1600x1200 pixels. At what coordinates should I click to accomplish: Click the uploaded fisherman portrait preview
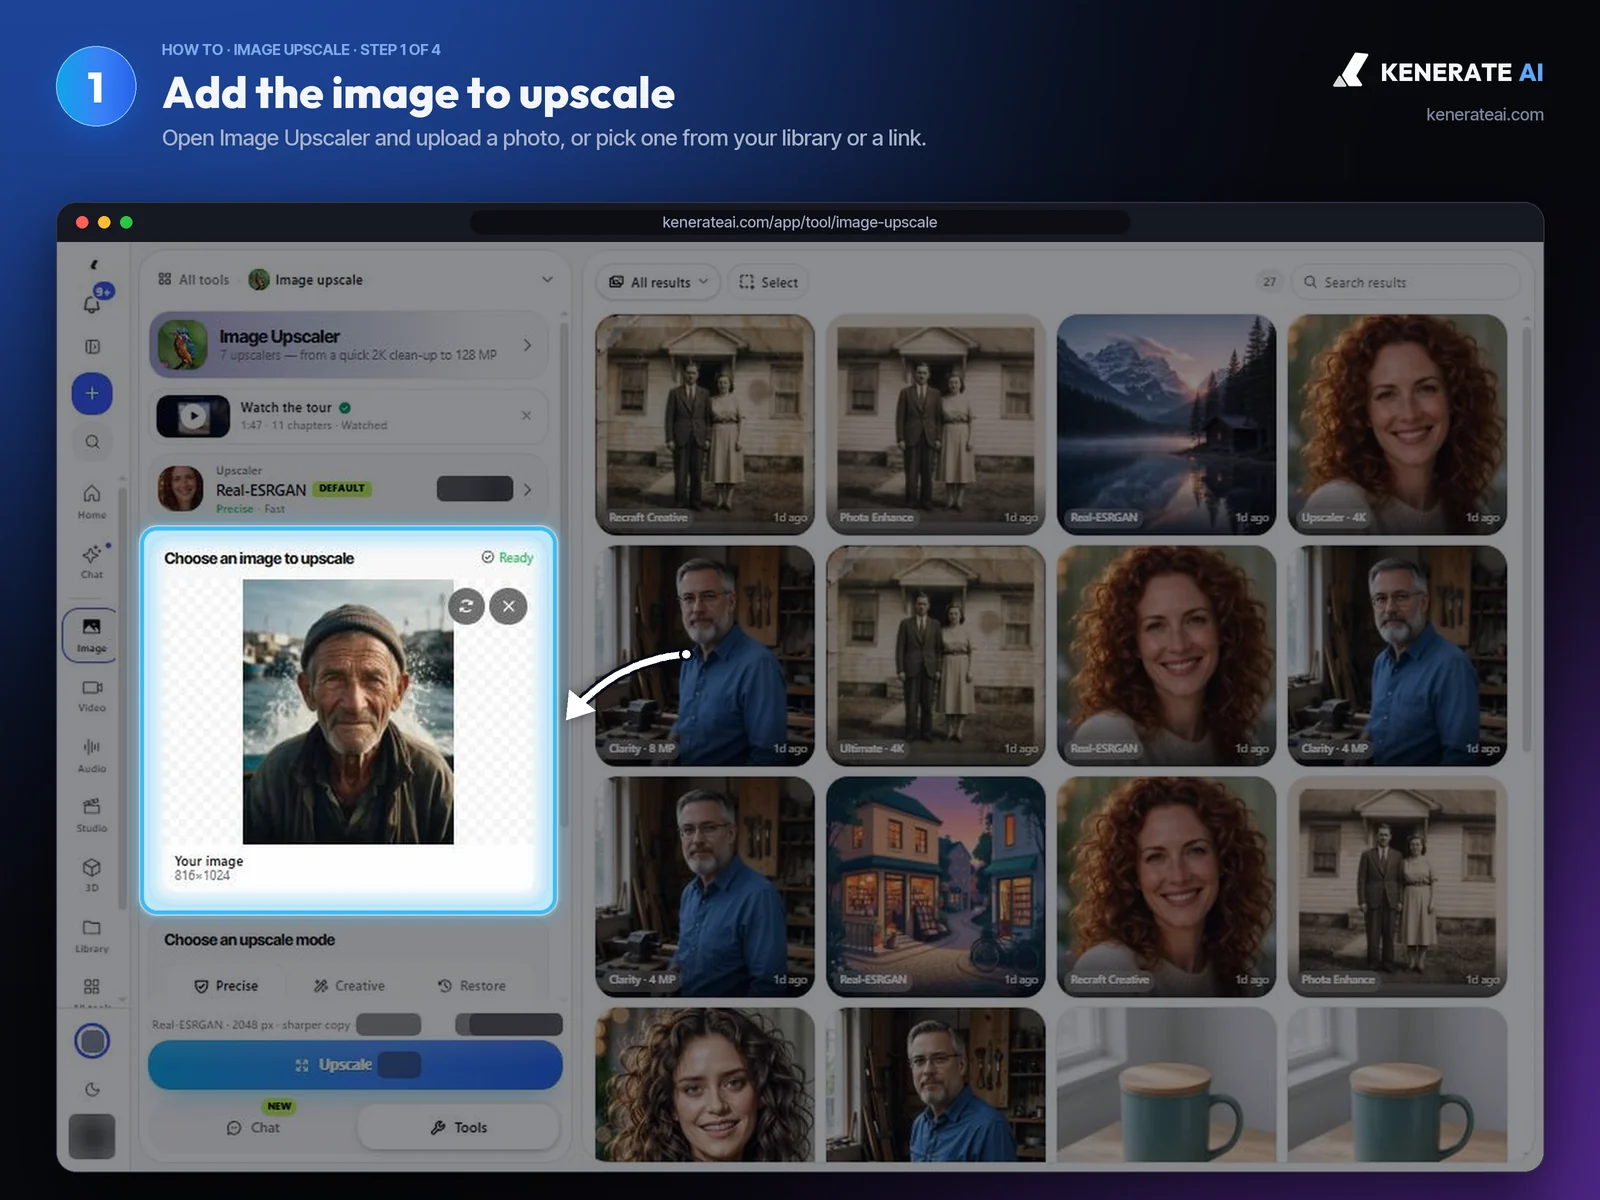pyautogui.click(x=348, y=712)
